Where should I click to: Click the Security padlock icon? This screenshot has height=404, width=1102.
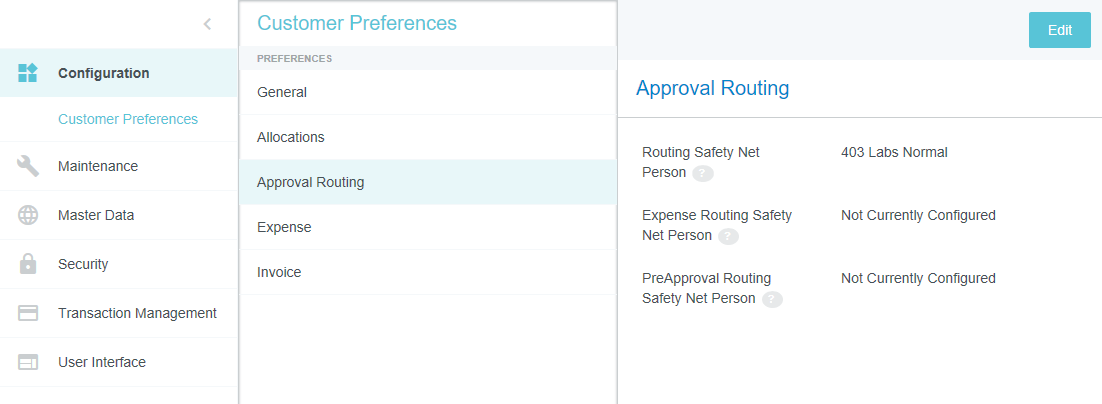pyautogui.click(x=28, y=264)
